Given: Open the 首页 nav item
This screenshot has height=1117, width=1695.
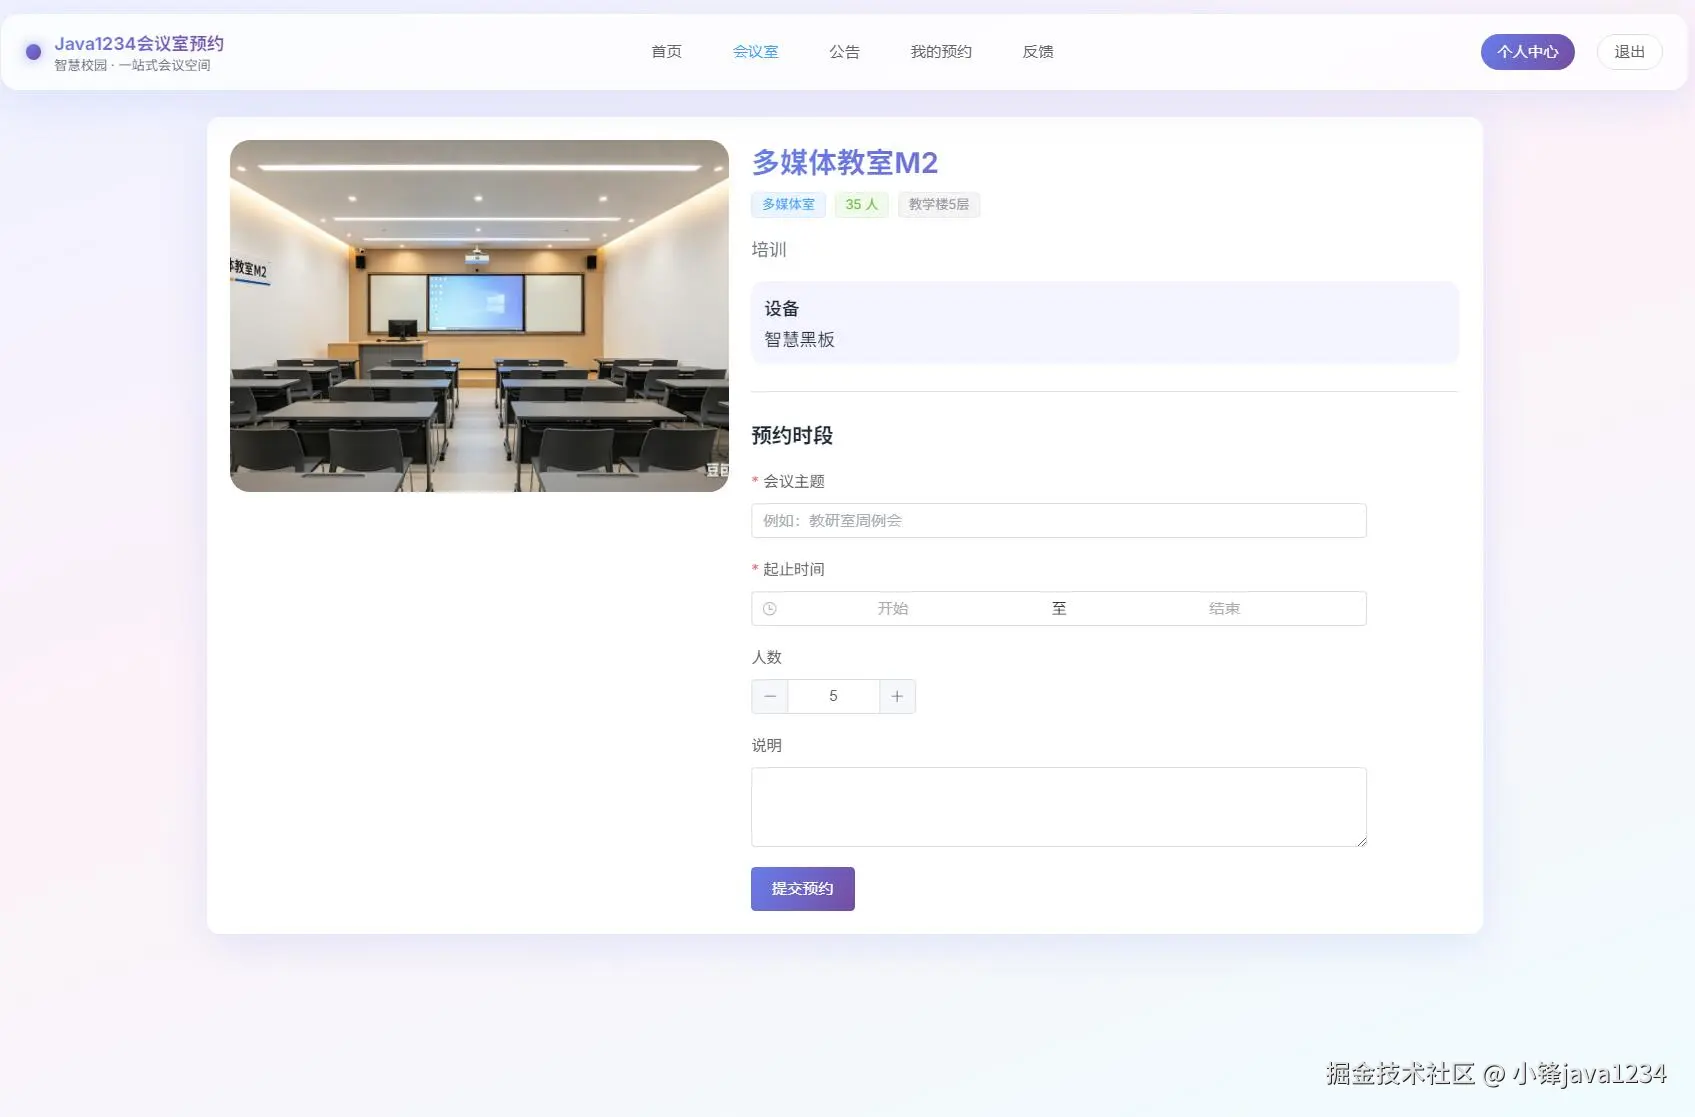Looking at the screenshot, I should point(666,52).
